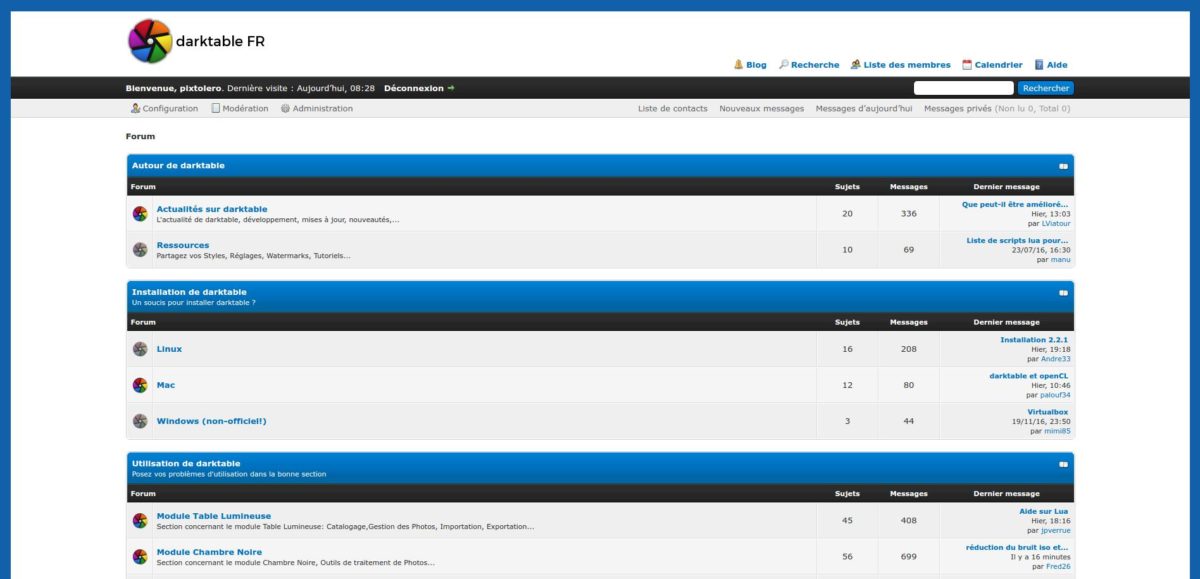Collapse the Autour de darktable category
Screen dimensions: 1200x579
coord(1063,166)
